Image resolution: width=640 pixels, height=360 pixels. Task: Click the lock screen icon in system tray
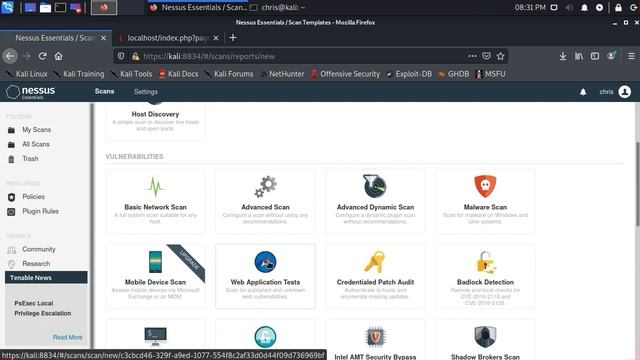pos(618,7)
